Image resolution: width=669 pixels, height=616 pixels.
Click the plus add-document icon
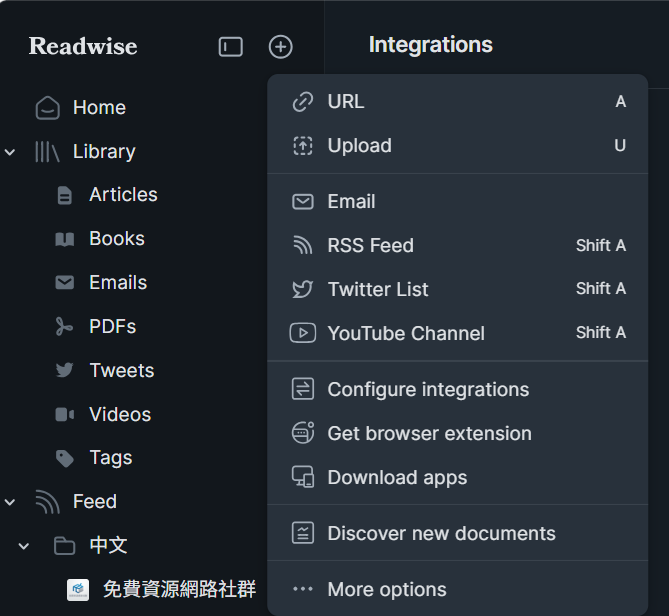(281, 47)
